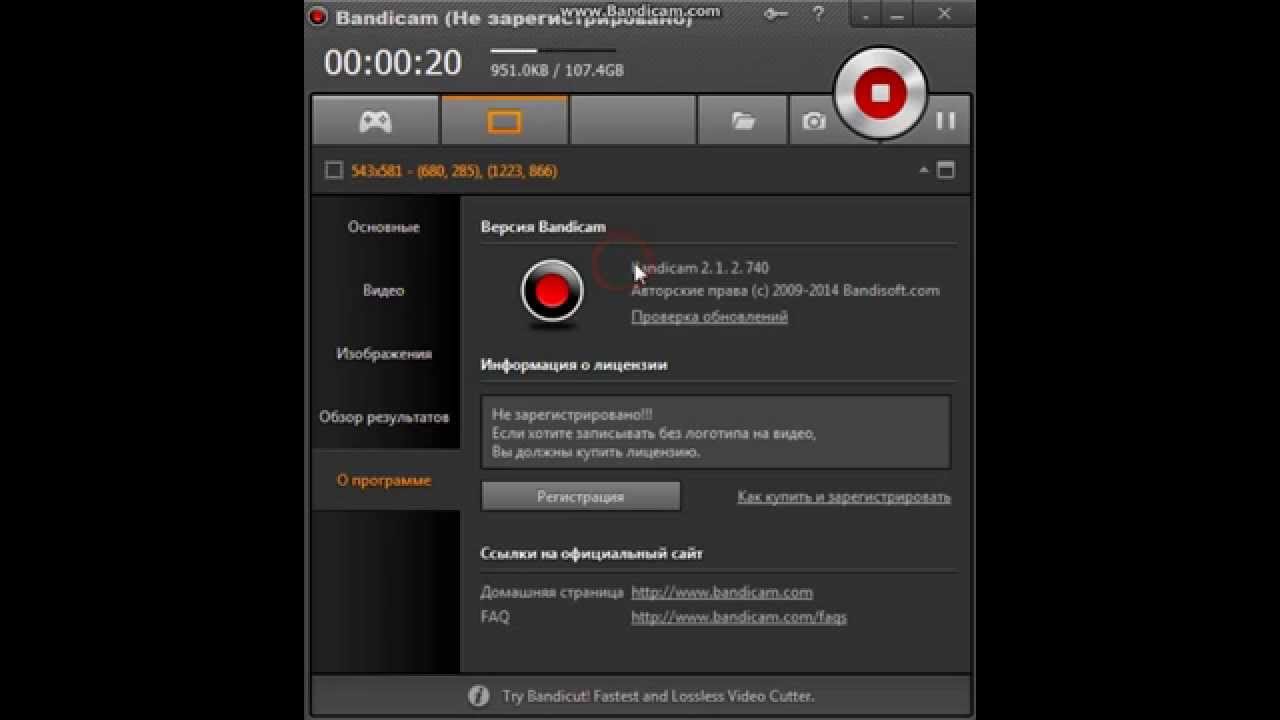
Task: Click the Bandicam red logo in title bar
Action: tap(318, 16)
